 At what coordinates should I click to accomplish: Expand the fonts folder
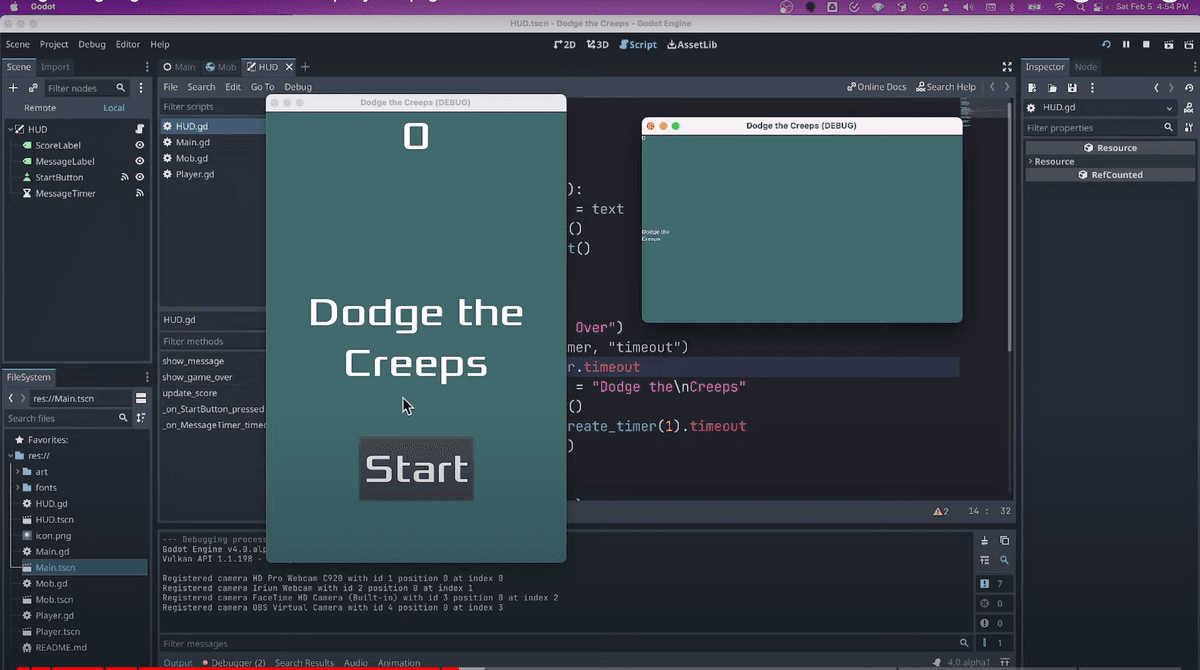click(x=17, y=487)
